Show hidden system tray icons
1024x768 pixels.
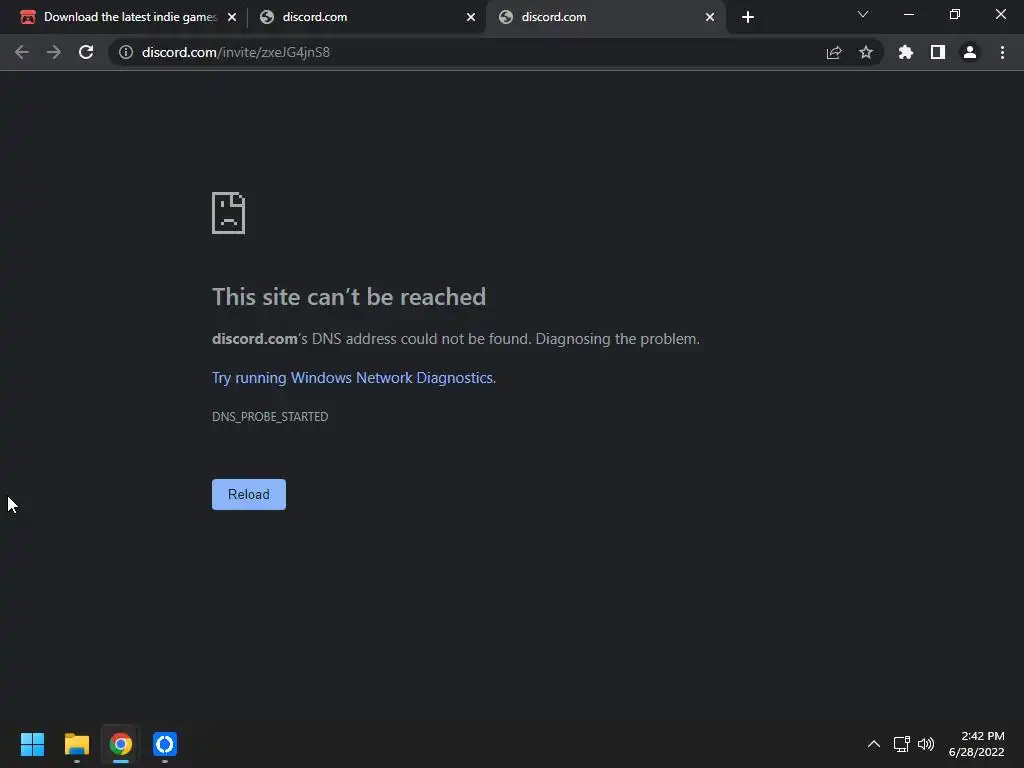click(x=874, y=744)
